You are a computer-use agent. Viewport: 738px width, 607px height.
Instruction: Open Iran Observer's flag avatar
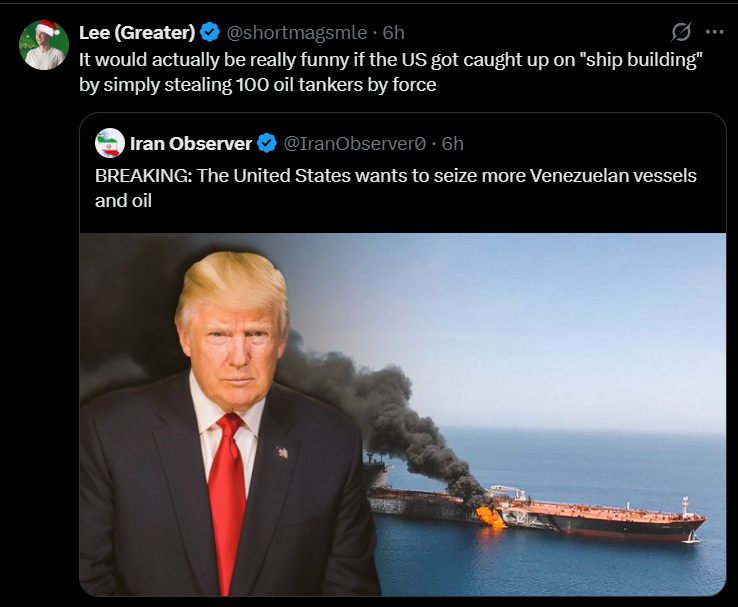(x=110, y=143)
